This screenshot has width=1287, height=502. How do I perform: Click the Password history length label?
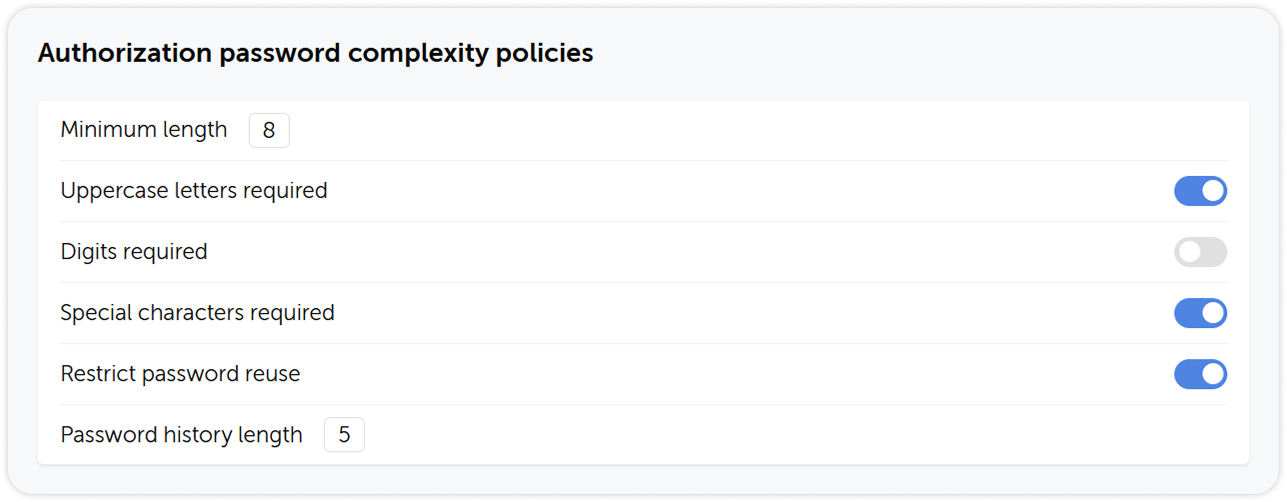(x=181, y=434)
